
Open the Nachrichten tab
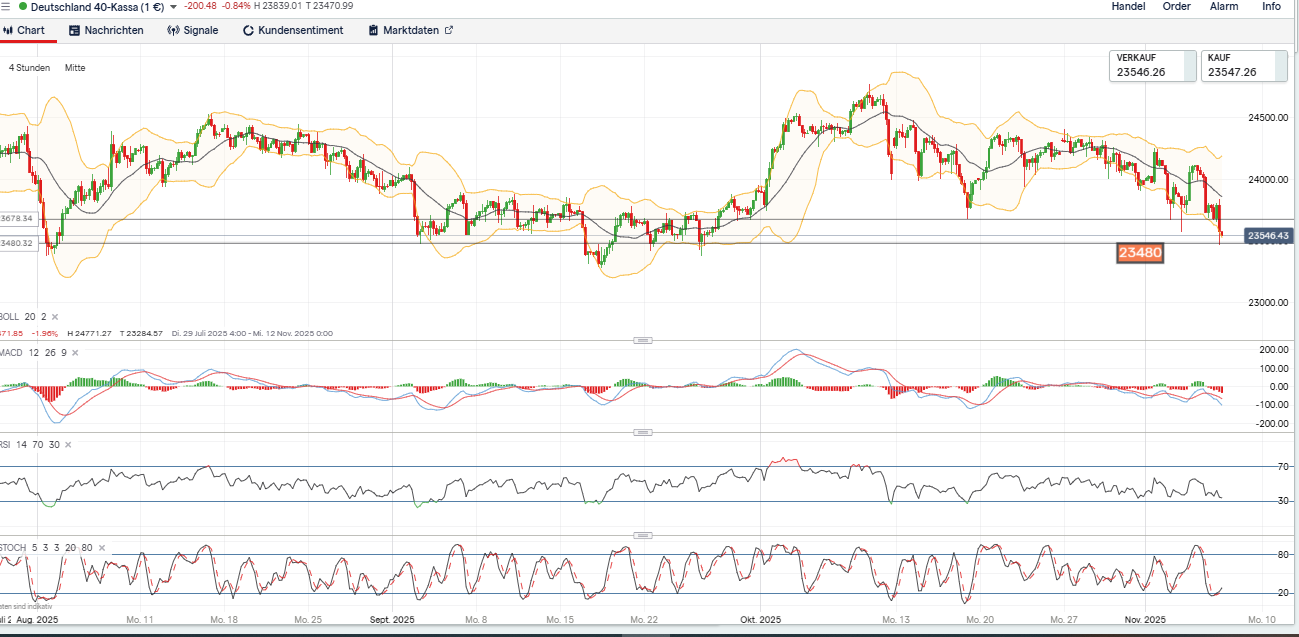pyautogui.click(x=106, y=30)
